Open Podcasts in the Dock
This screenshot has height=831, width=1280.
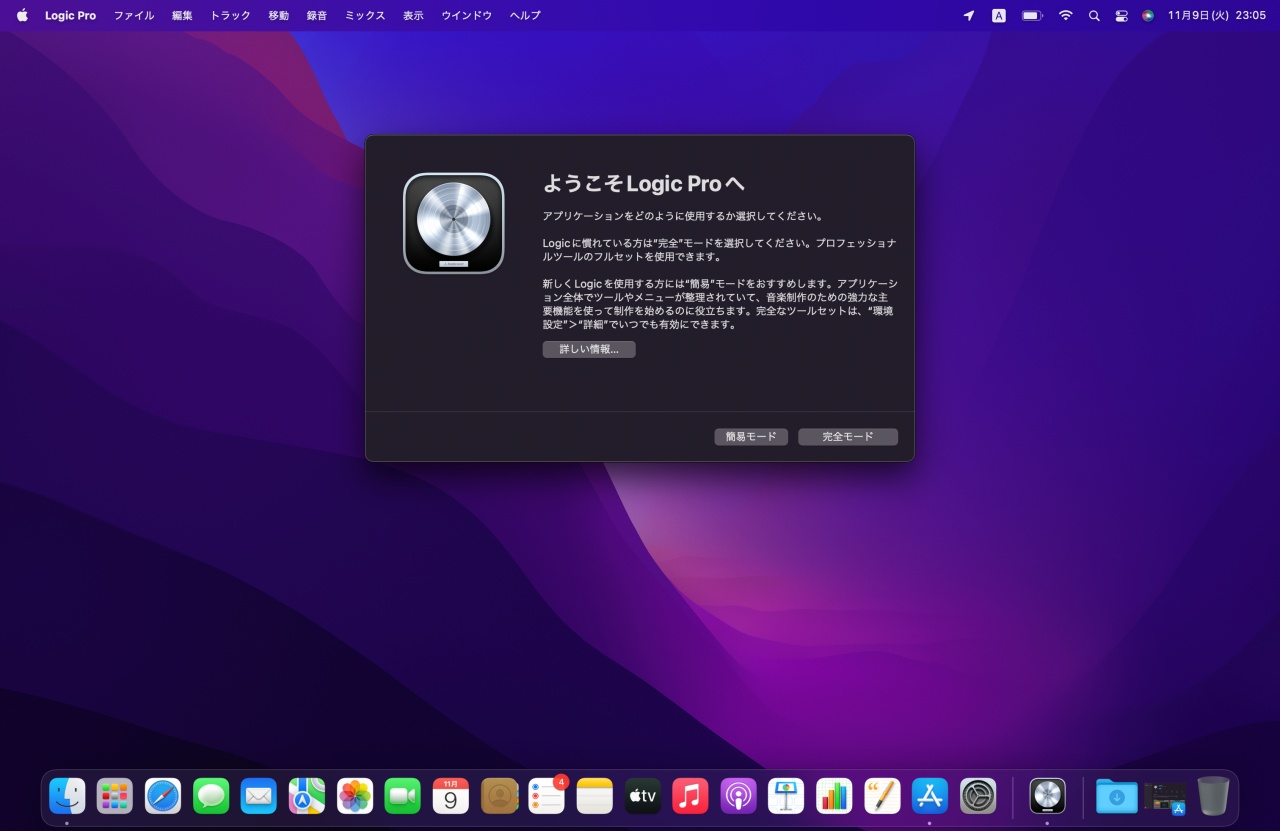click(739, 796)
